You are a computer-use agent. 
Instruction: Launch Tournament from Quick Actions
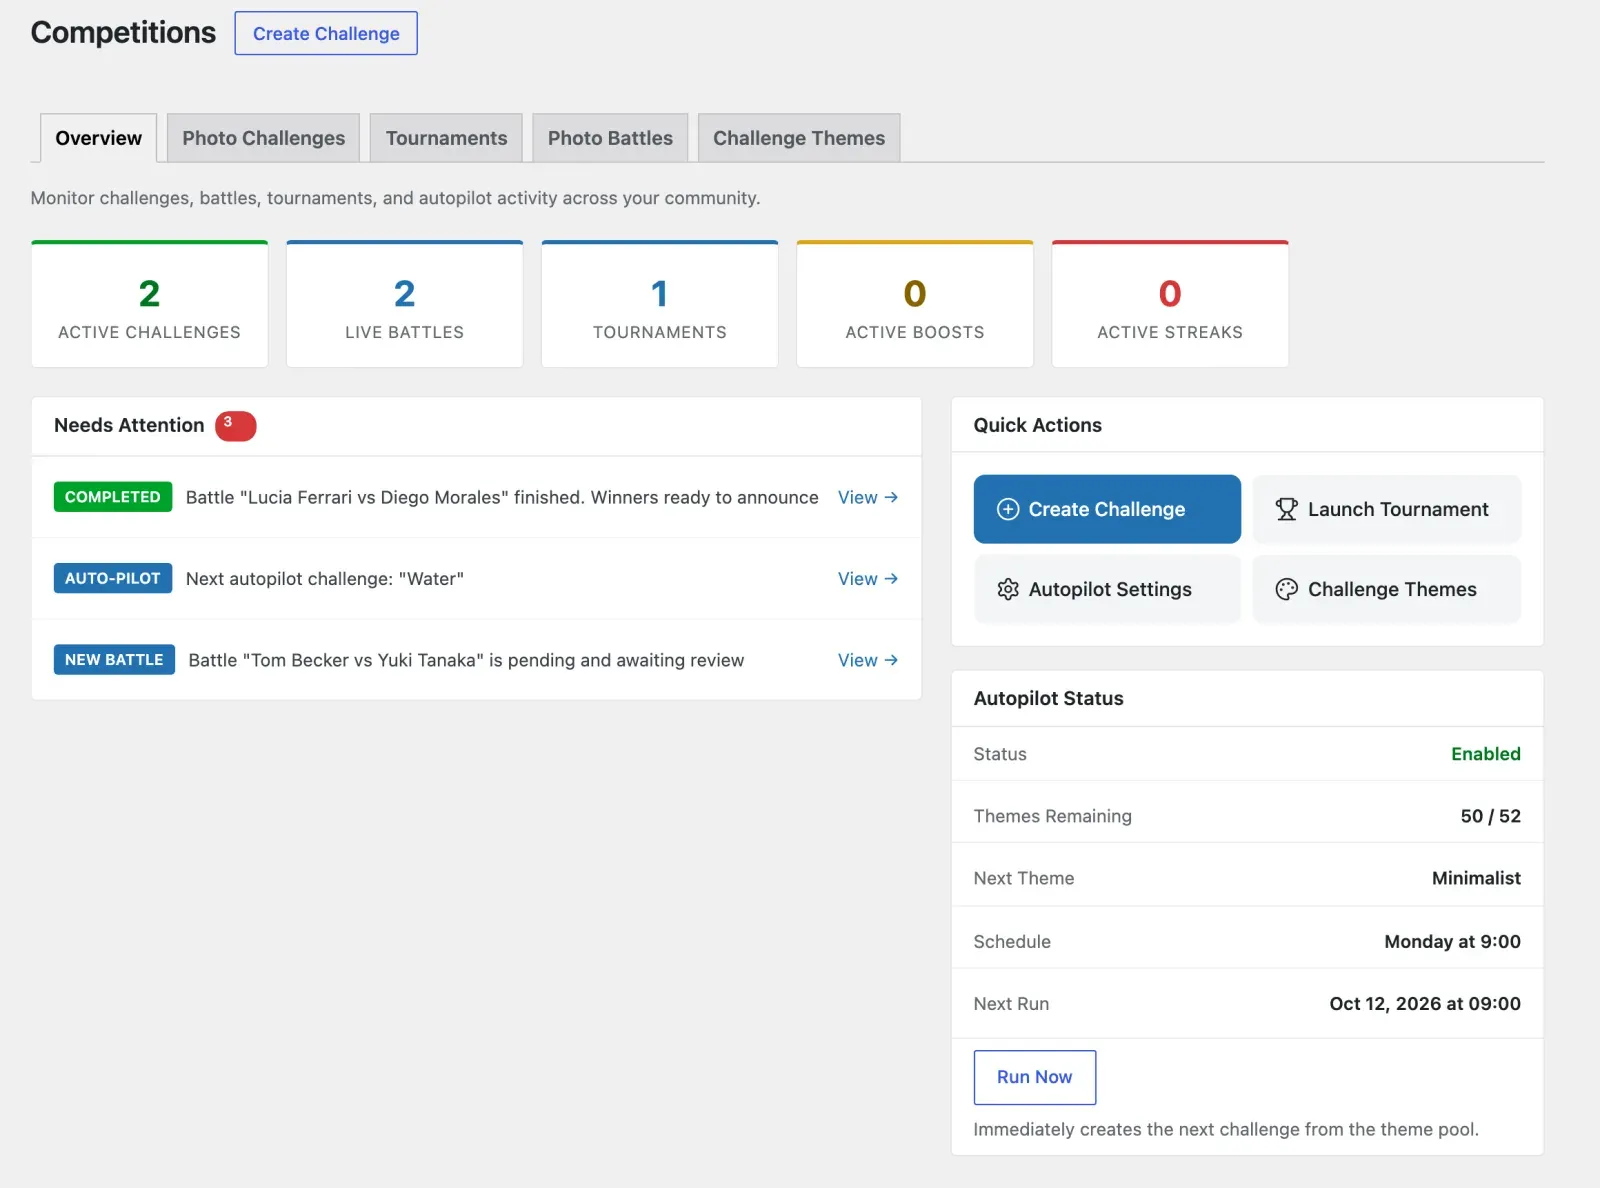[1387, 509]
